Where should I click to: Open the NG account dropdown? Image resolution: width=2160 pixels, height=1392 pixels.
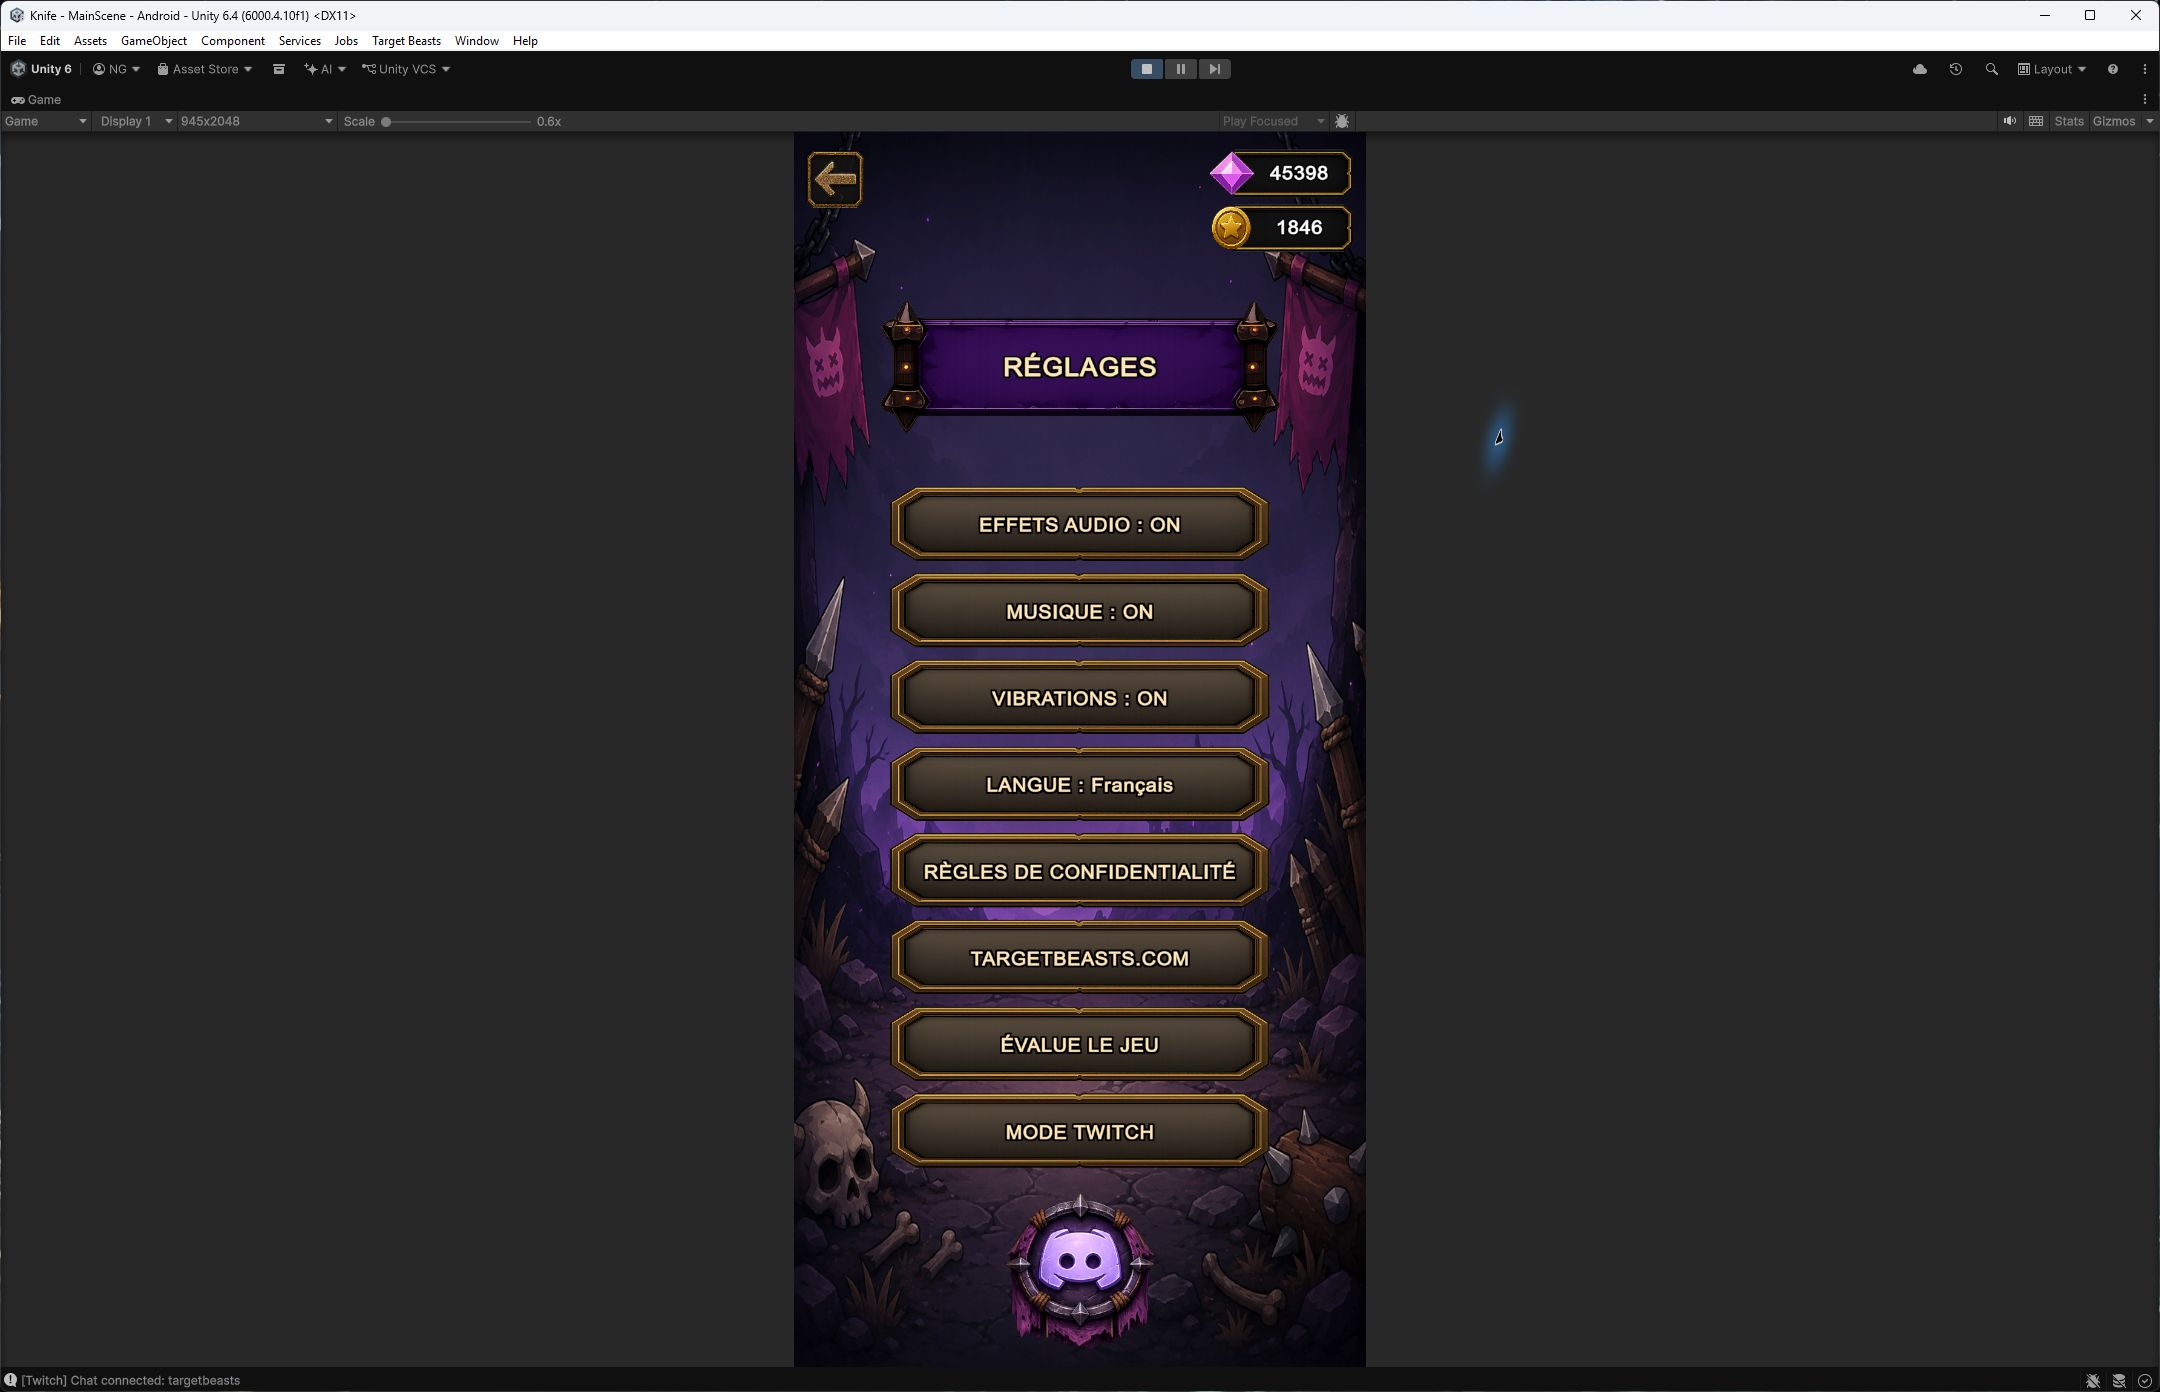pos(116,69)
